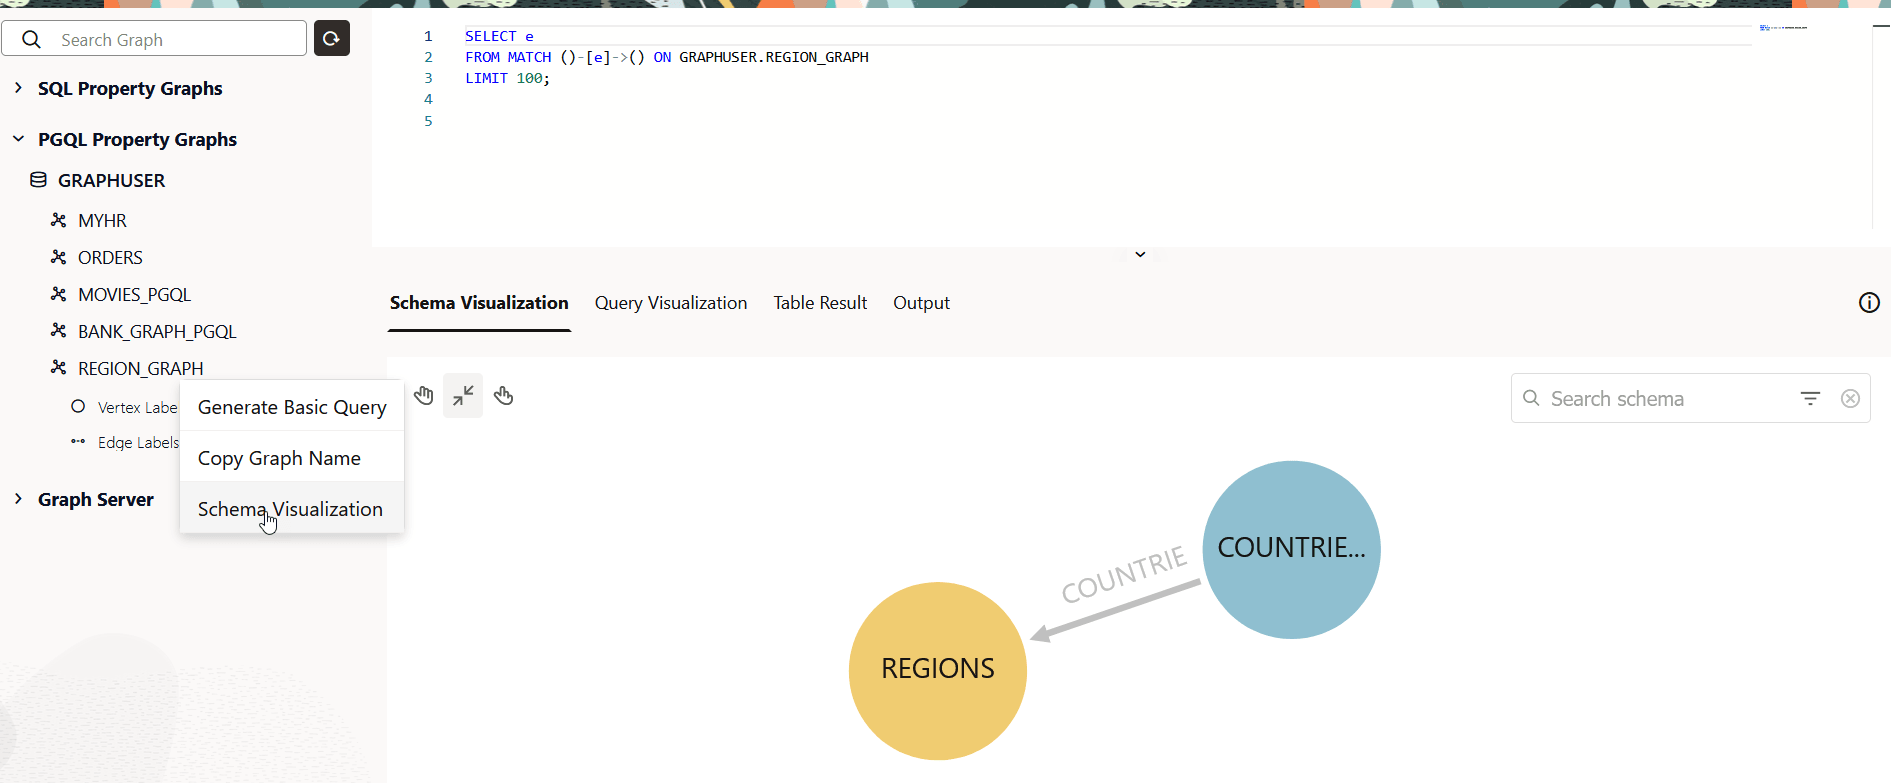The width and height of the screenshot is (1891, 783).
Task: Click the Edge Labels connector icon
Action: click(x=78, y=441)
